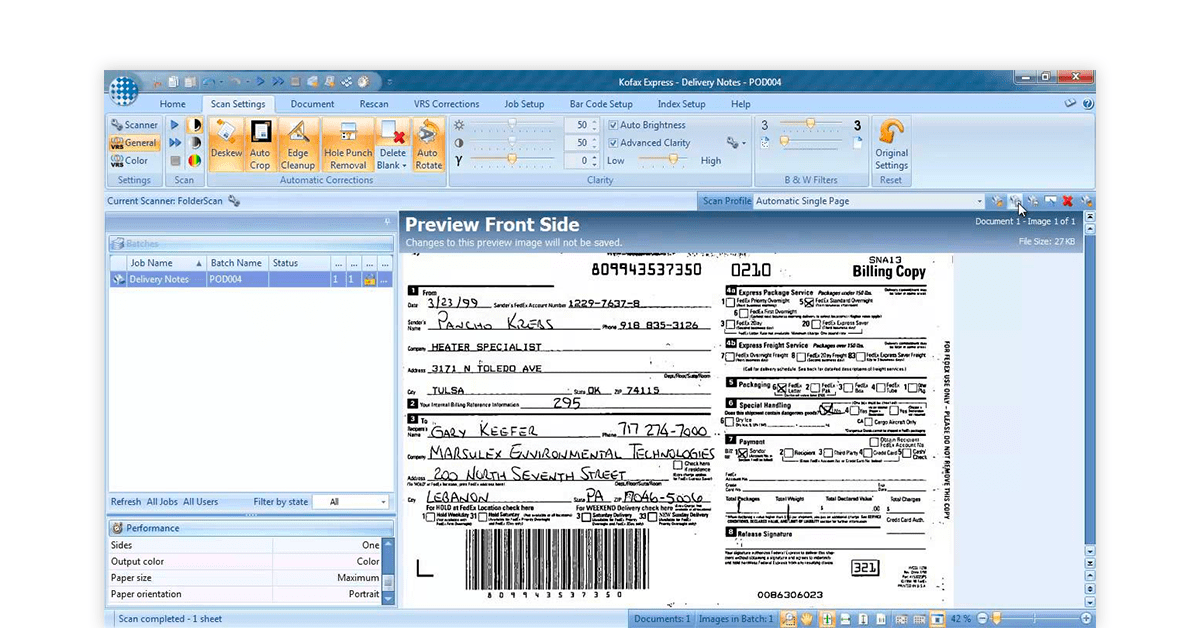Click the zoom slider in status bar
Screen dimensions: 1200x628
995,619
